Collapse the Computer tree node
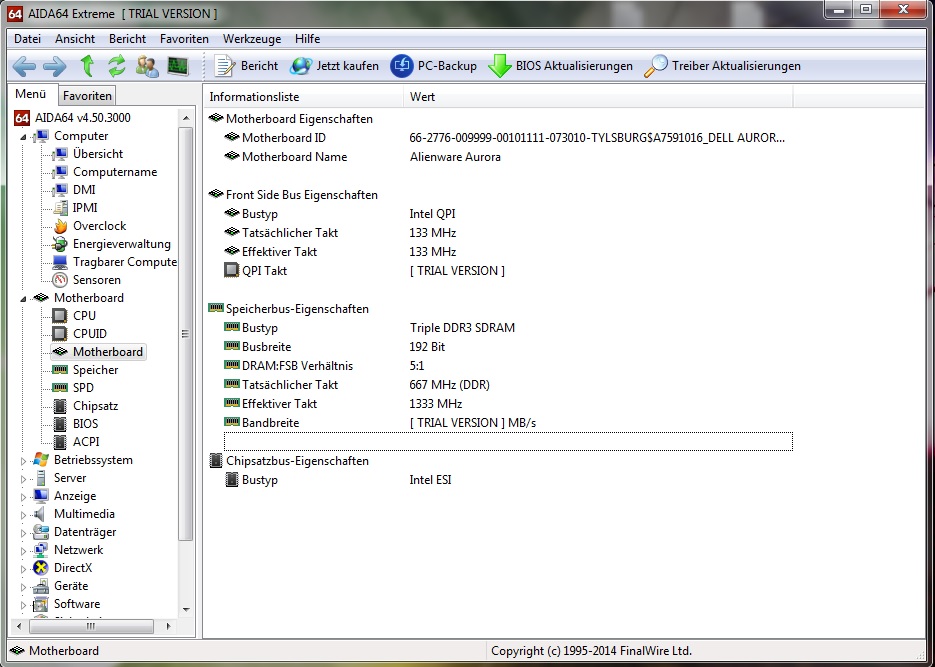935x667 pixels. [23, 137]
